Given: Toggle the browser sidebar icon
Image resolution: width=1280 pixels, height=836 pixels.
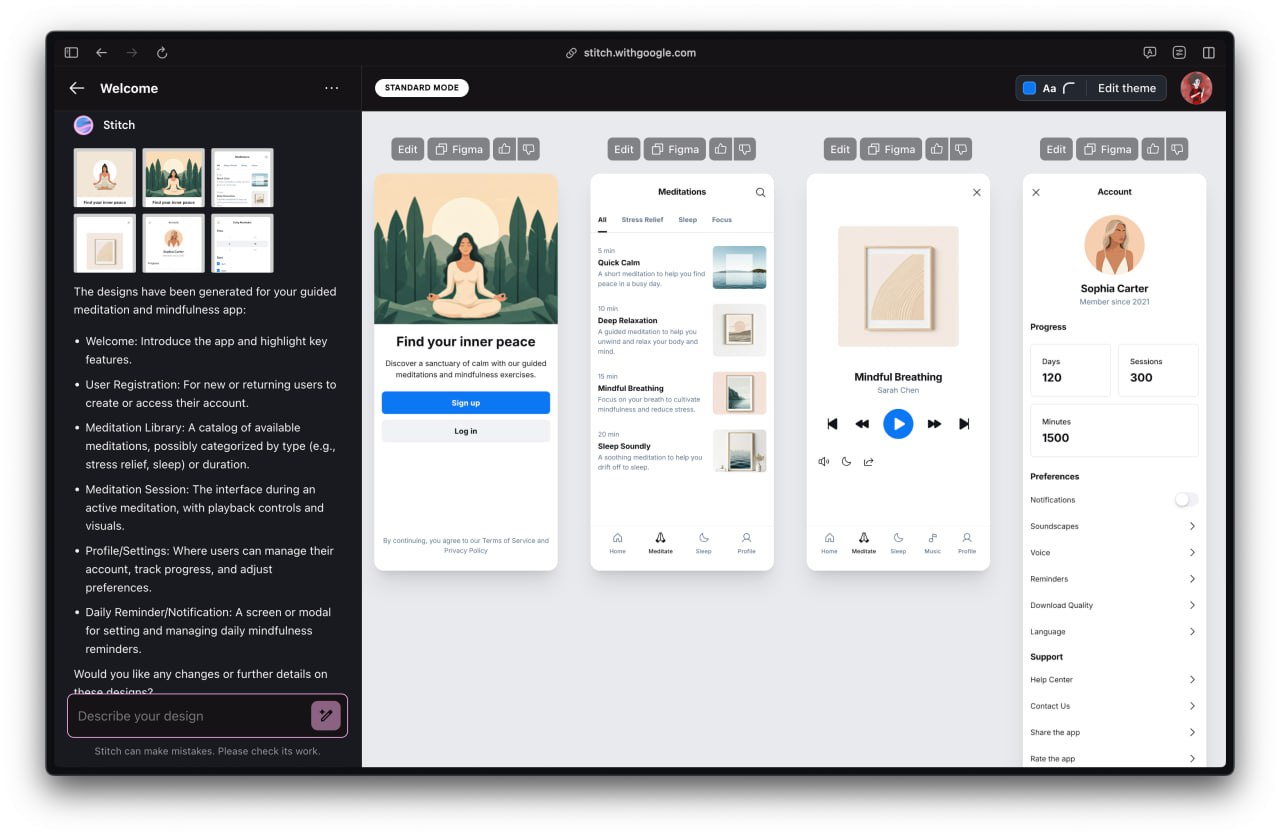Looking at the screenshot, I should pos(71,53).
